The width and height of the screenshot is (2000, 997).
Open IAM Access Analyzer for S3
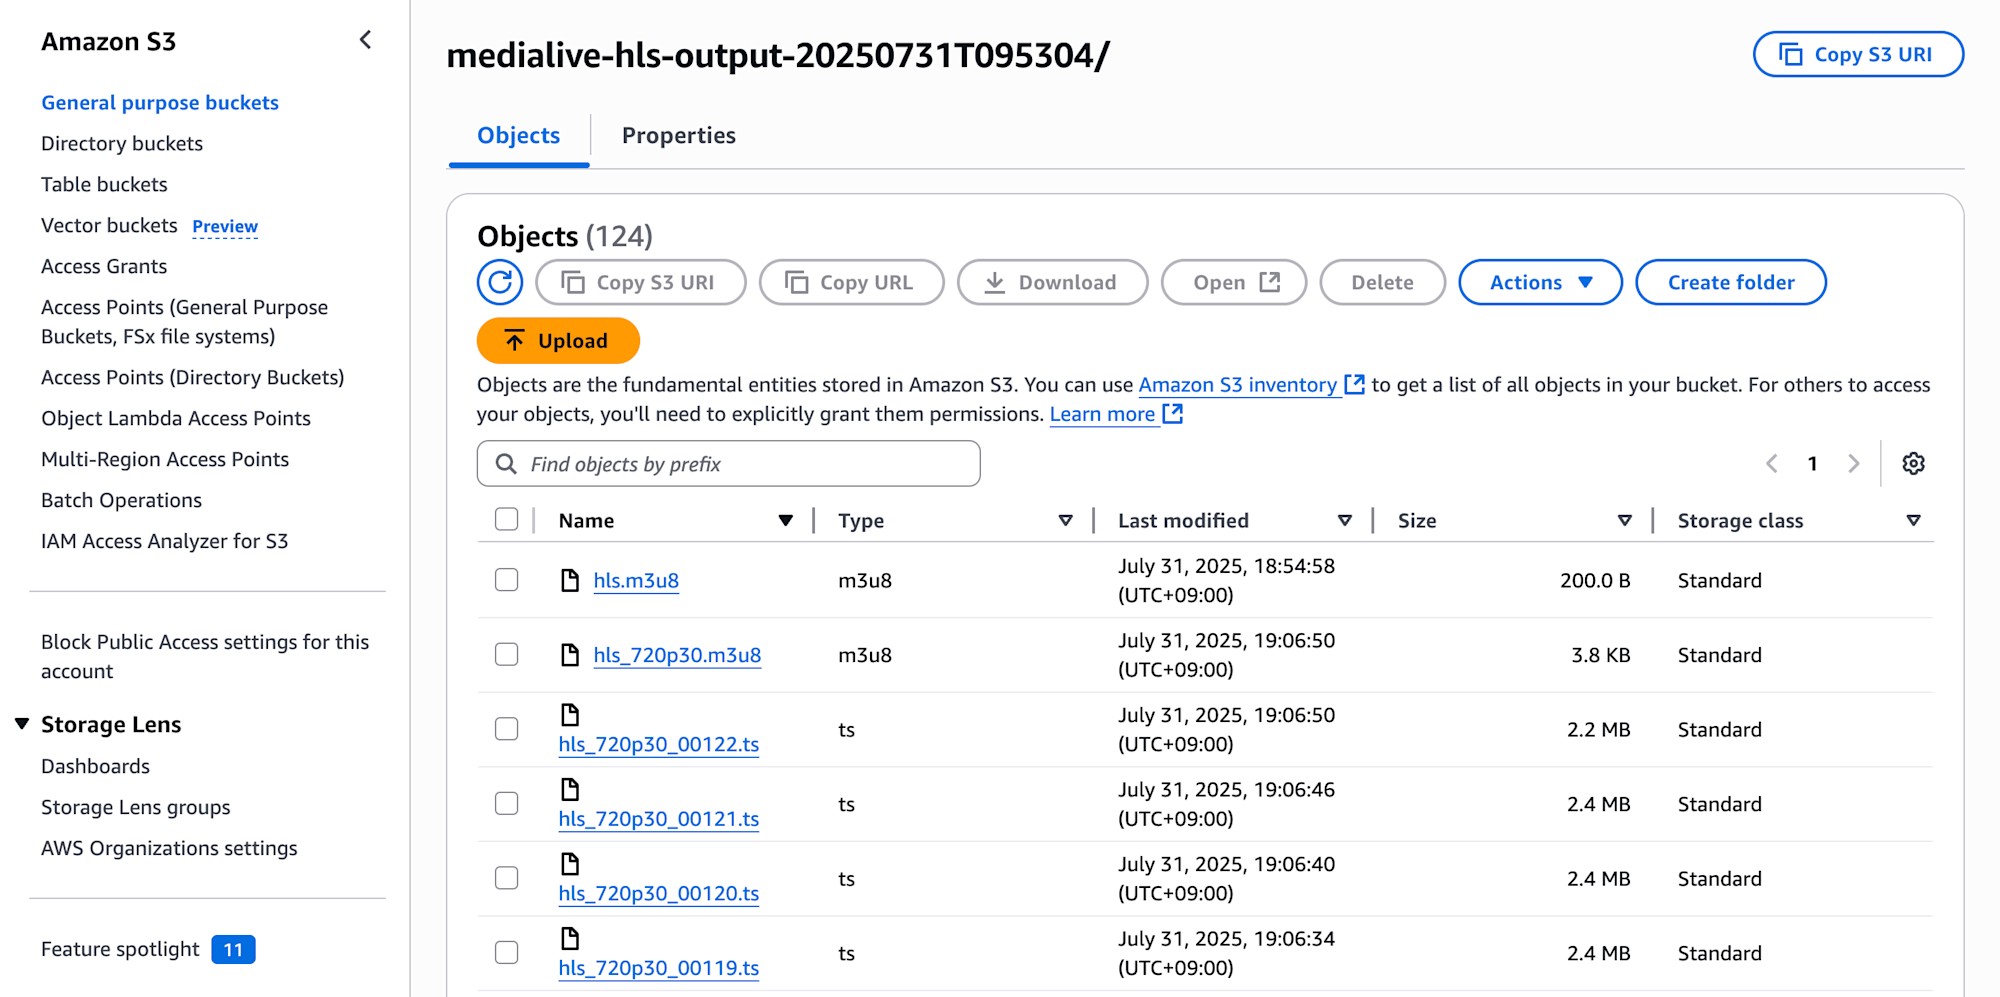(164, 541)
